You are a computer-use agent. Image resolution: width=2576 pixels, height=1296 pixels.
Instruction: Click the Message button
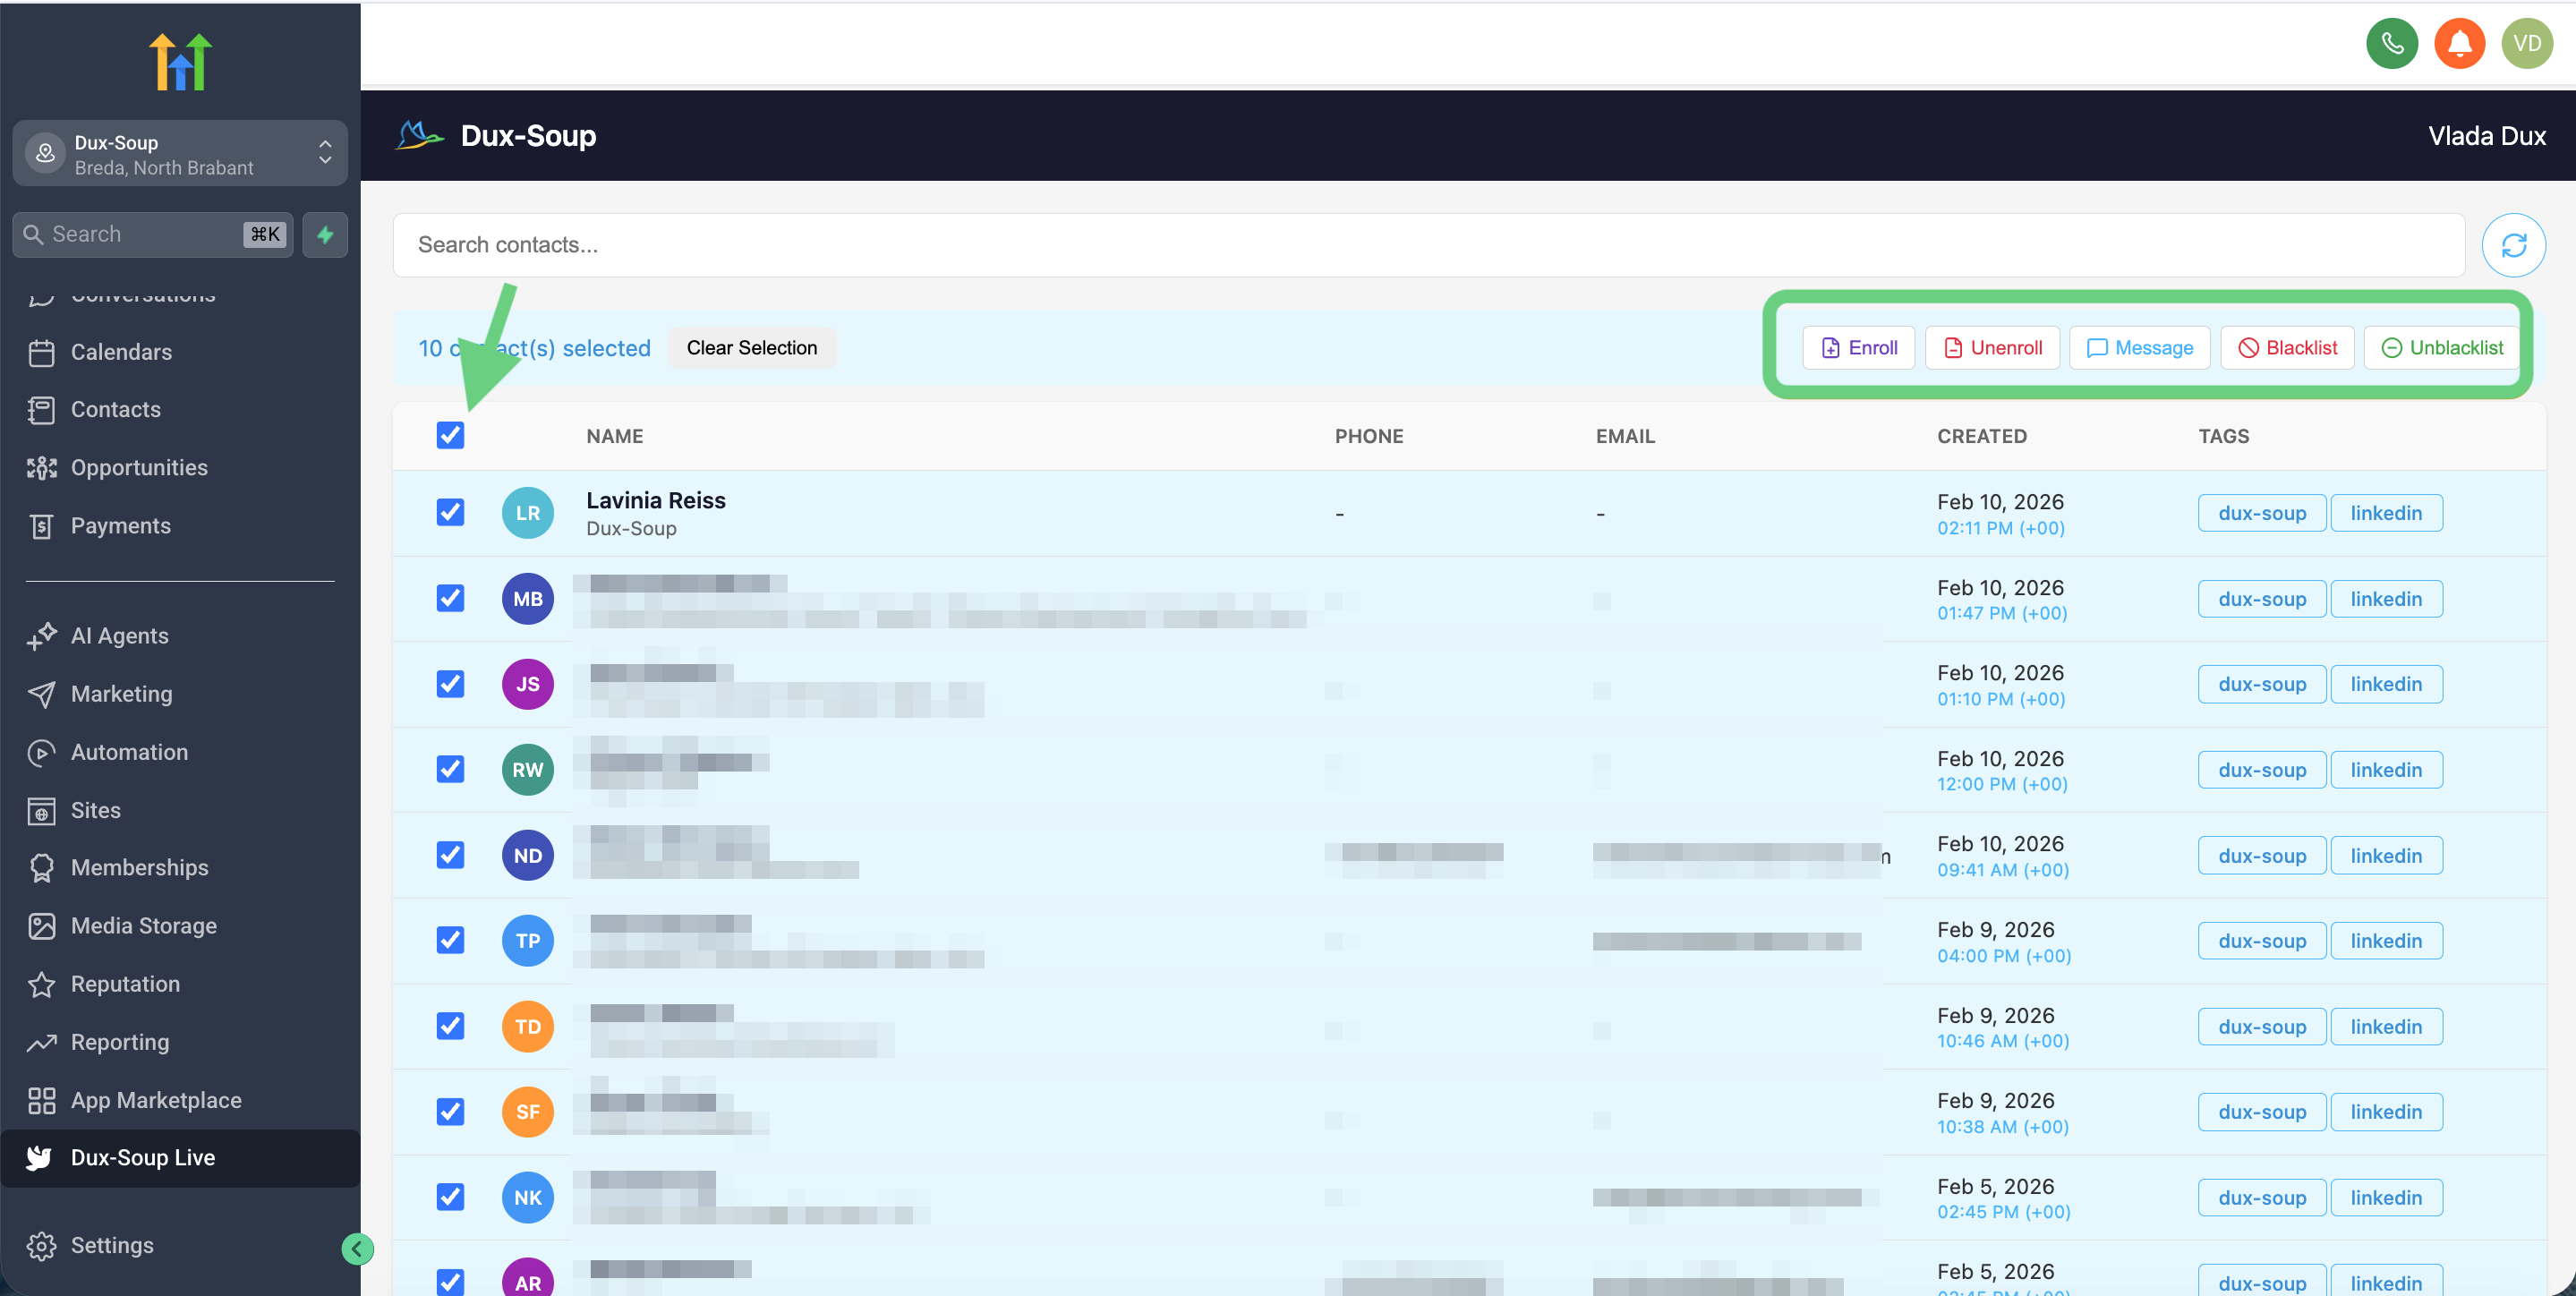point(2139,348)
